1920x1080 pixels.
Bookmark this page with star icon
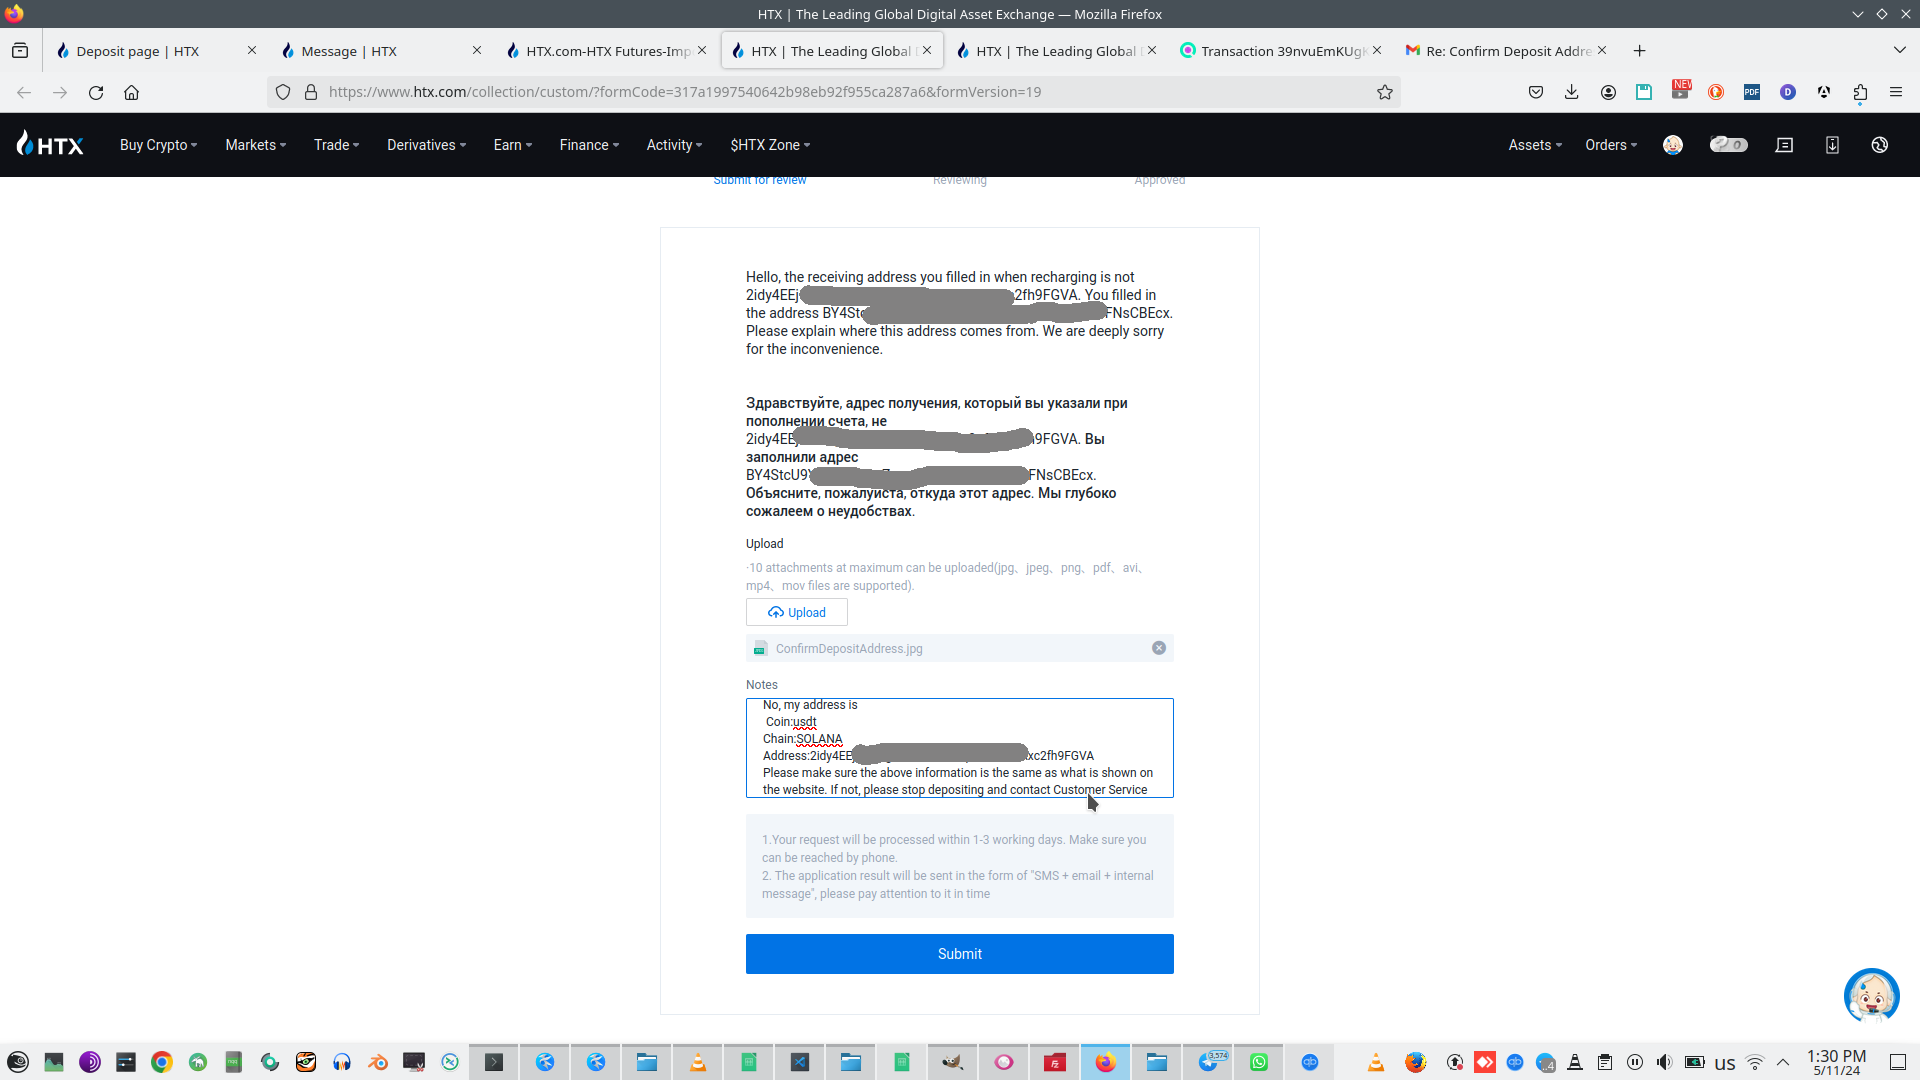pos(1385,92)
